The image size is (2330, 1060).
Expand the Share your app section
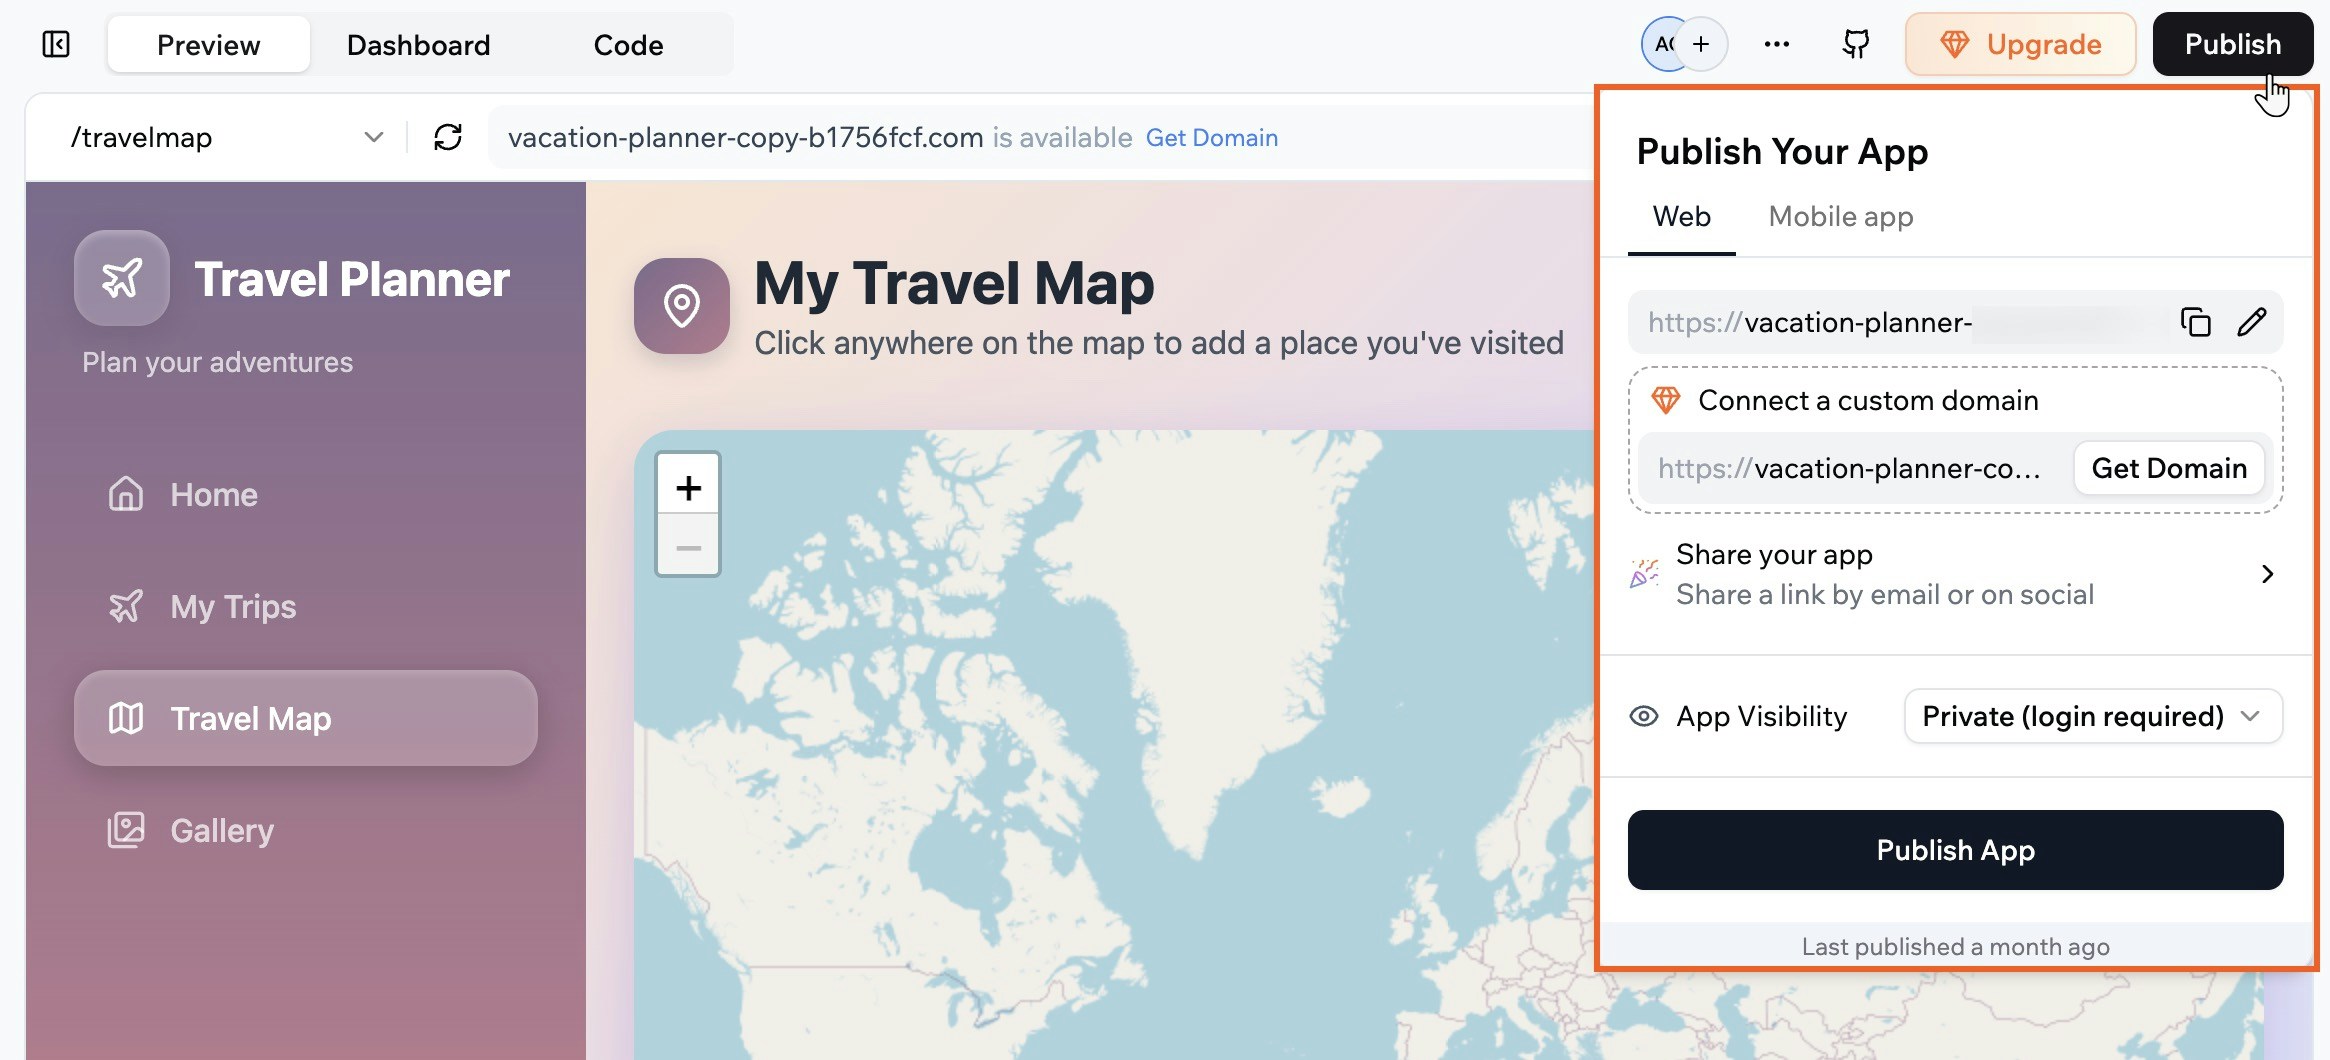coord(2267,574)
